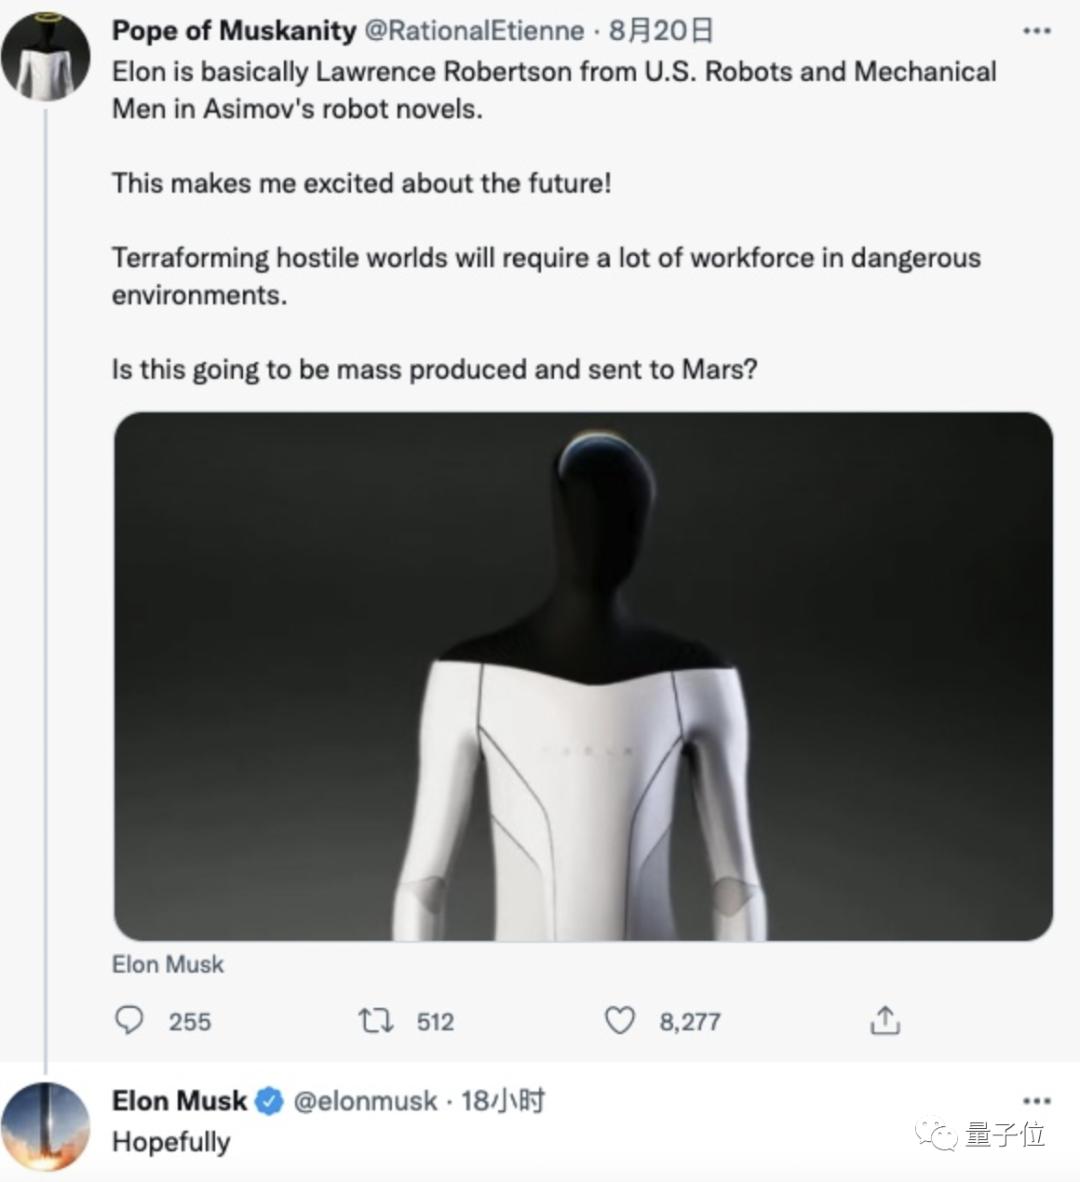Viewport: 1080px width, 1182px height.
Task: Open the reply's 18小时 timestamp
Action: coord(503,1102)
